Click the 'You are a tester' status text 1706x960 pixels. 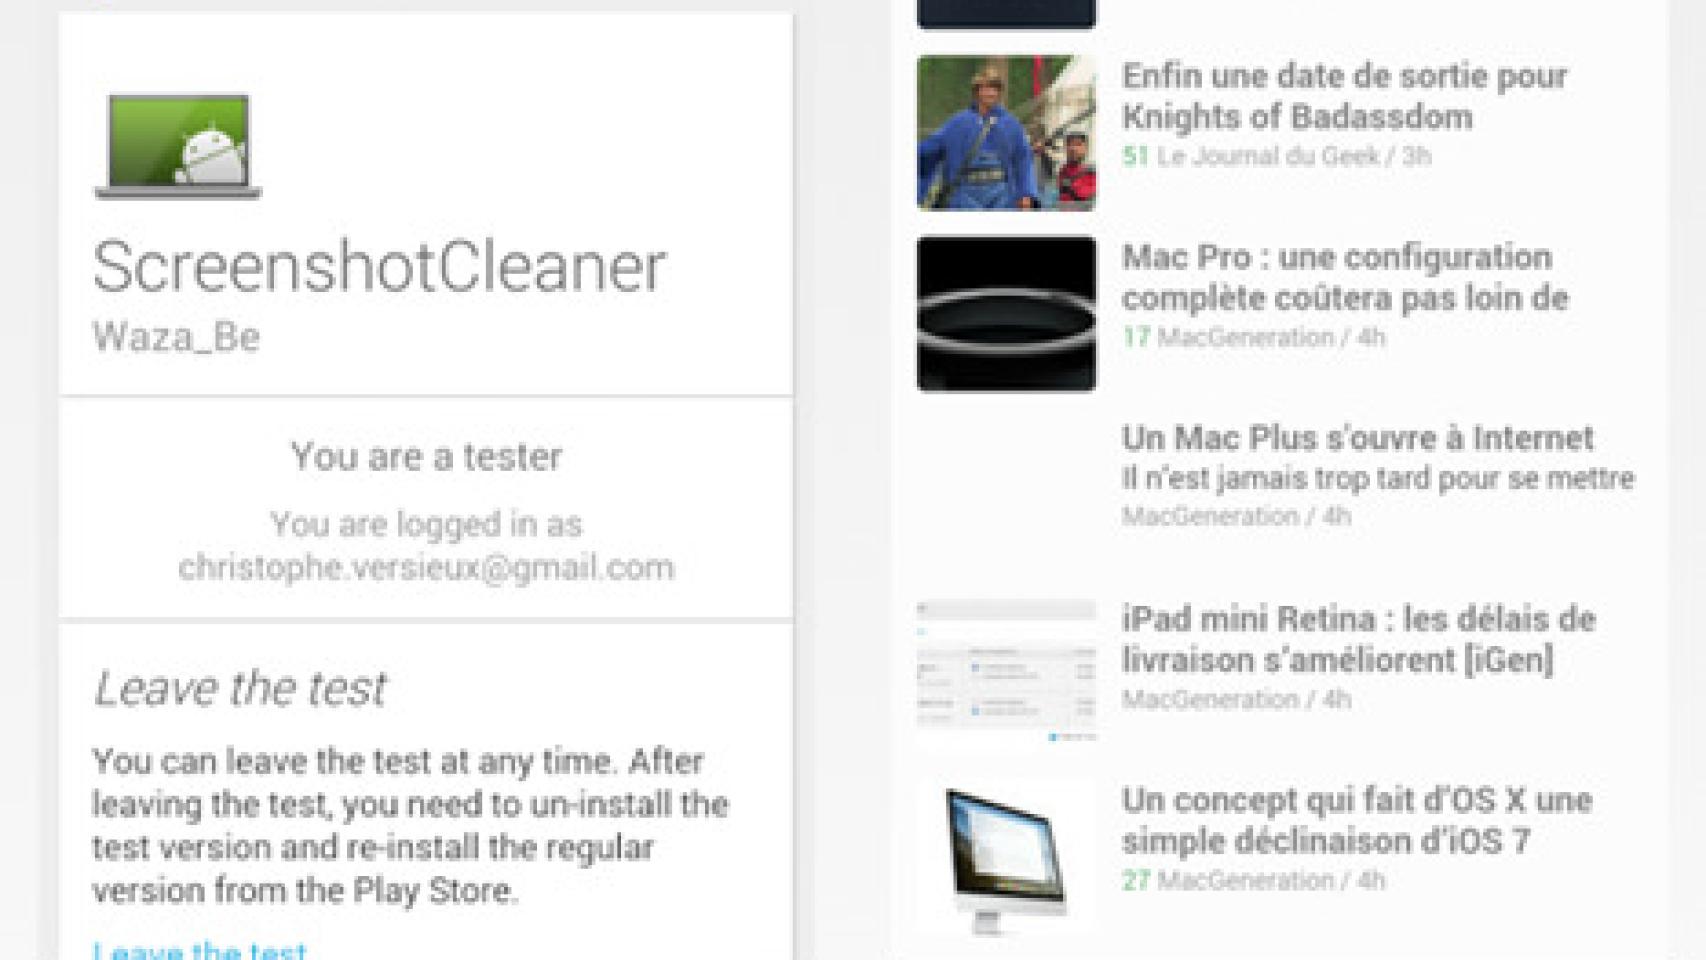(x=426, y=456)
